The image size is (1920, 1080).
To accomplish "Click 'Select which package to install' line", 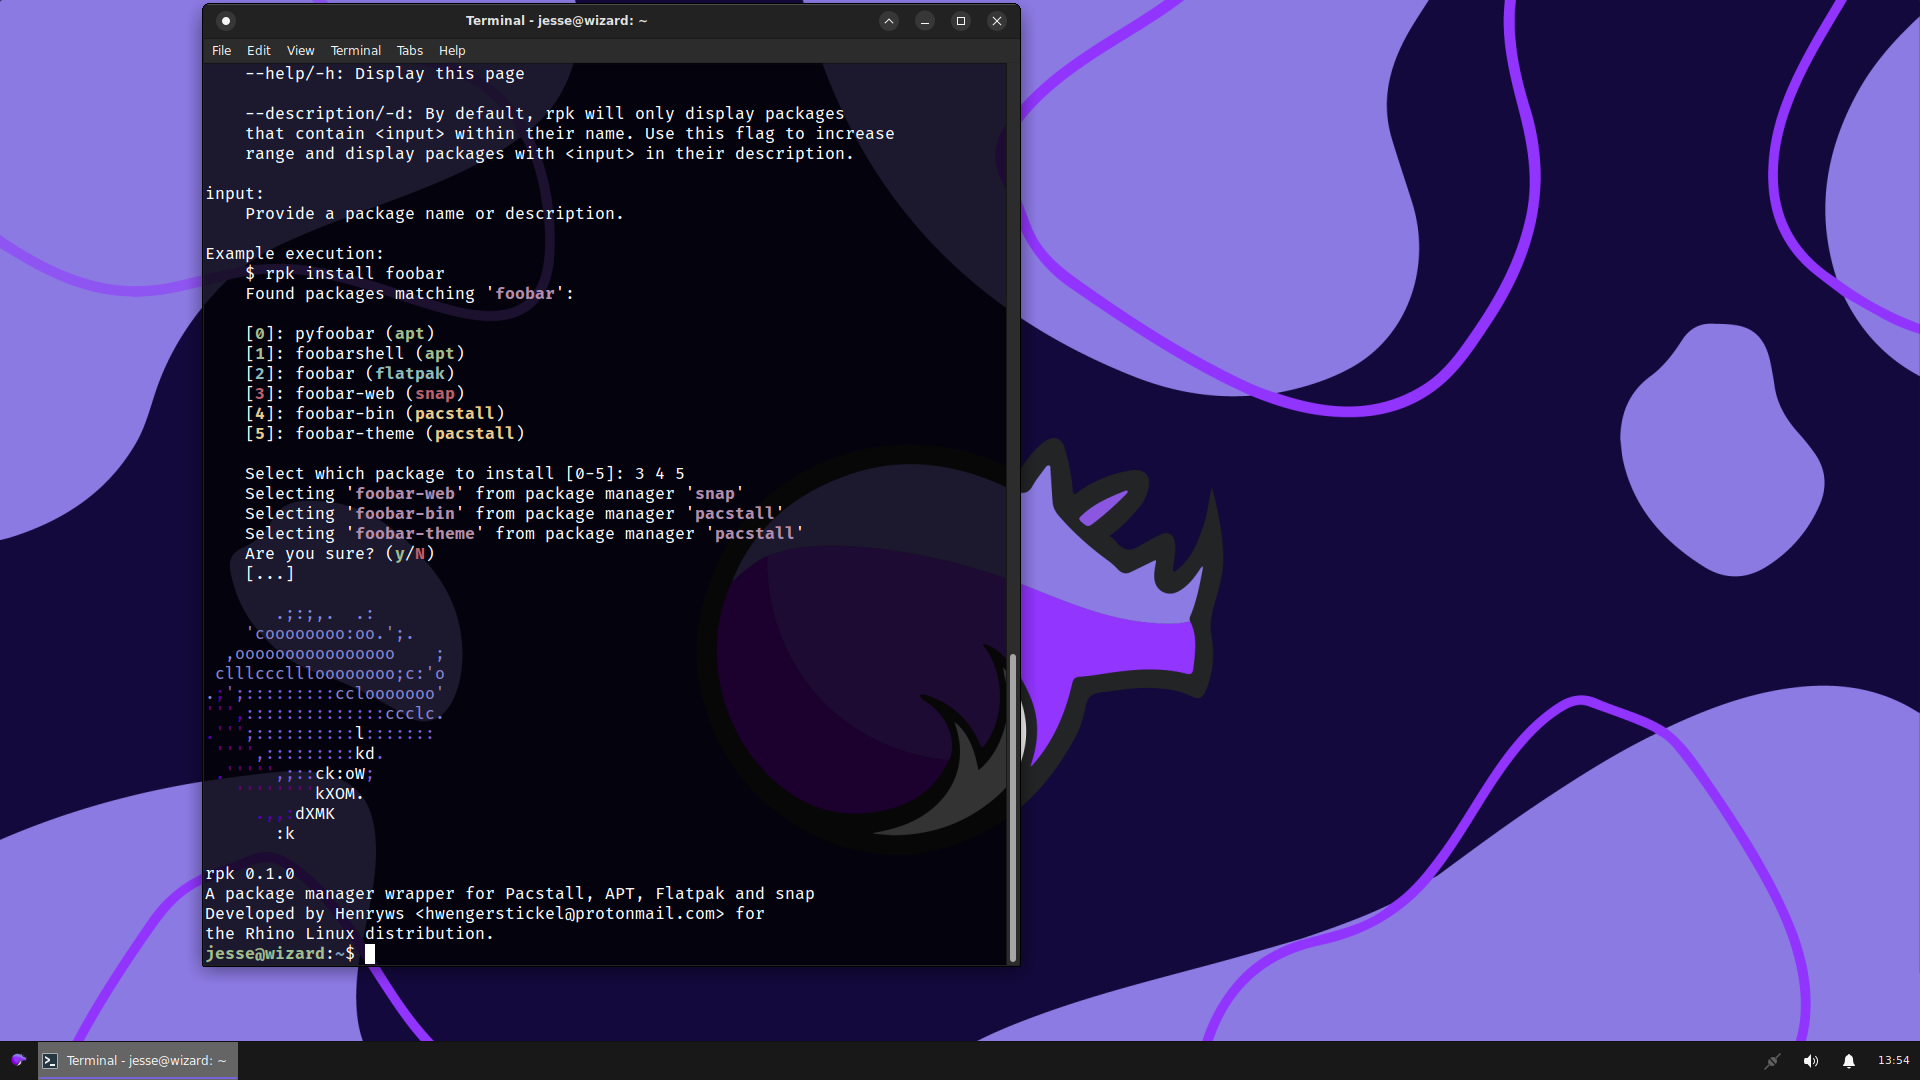I will (465, 474).
